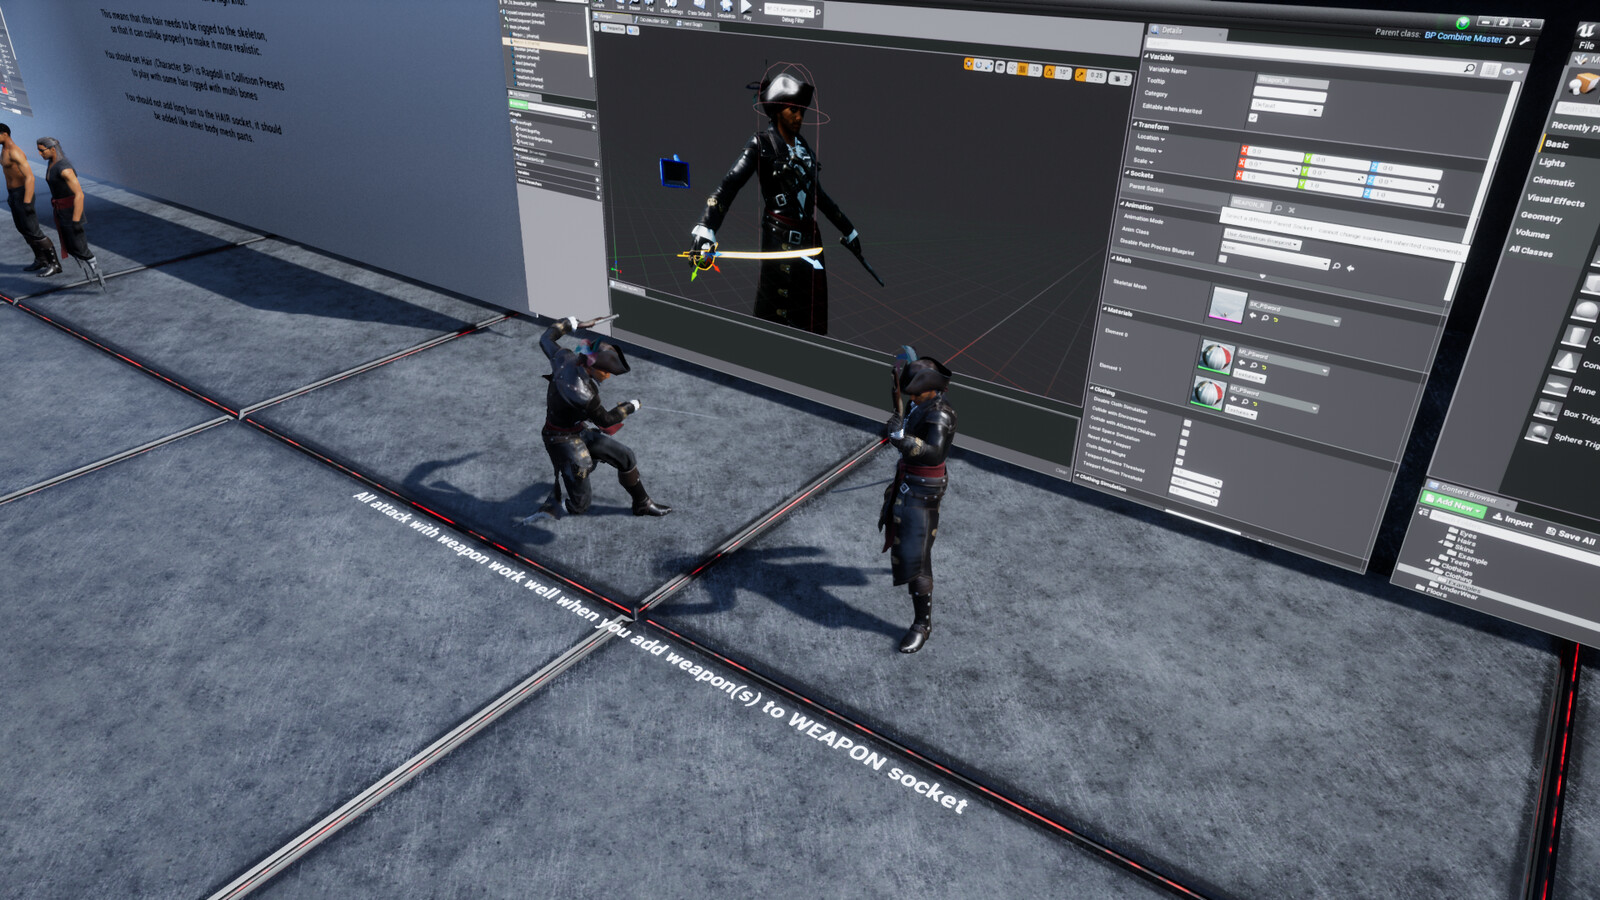Click Element 1 material use-selected arrow icon
The image size is (1600, 900).
pyautogui.click(x=1233, y=399)
